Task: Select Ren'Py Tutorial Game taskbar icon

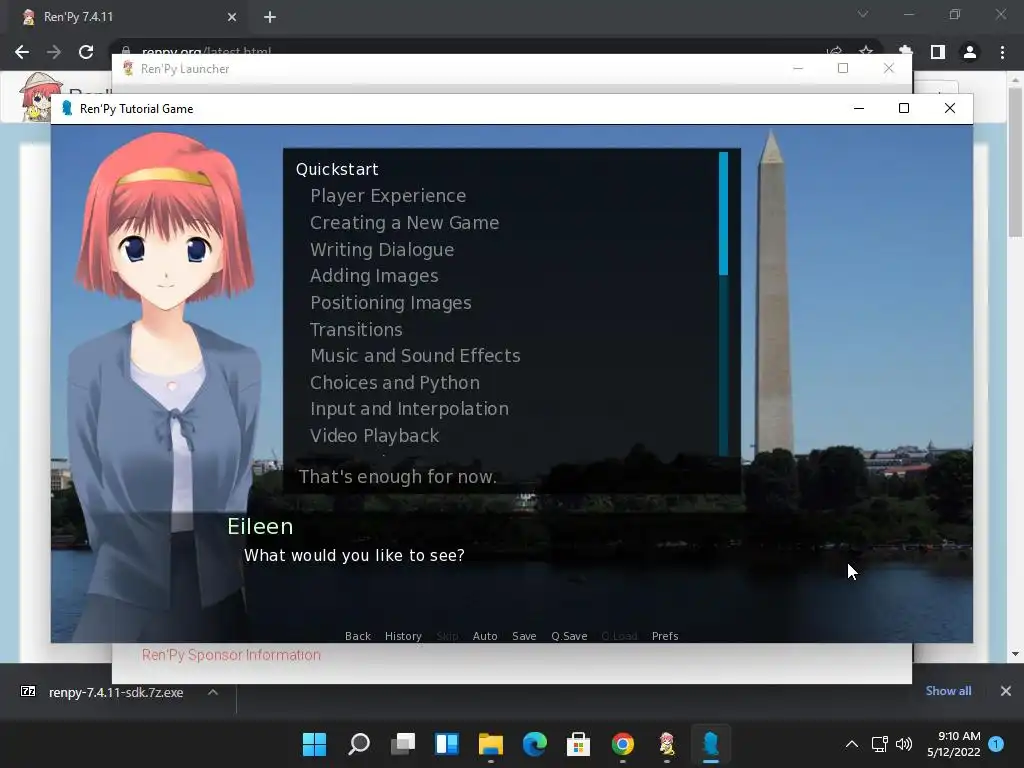Action: pos(711,744)
